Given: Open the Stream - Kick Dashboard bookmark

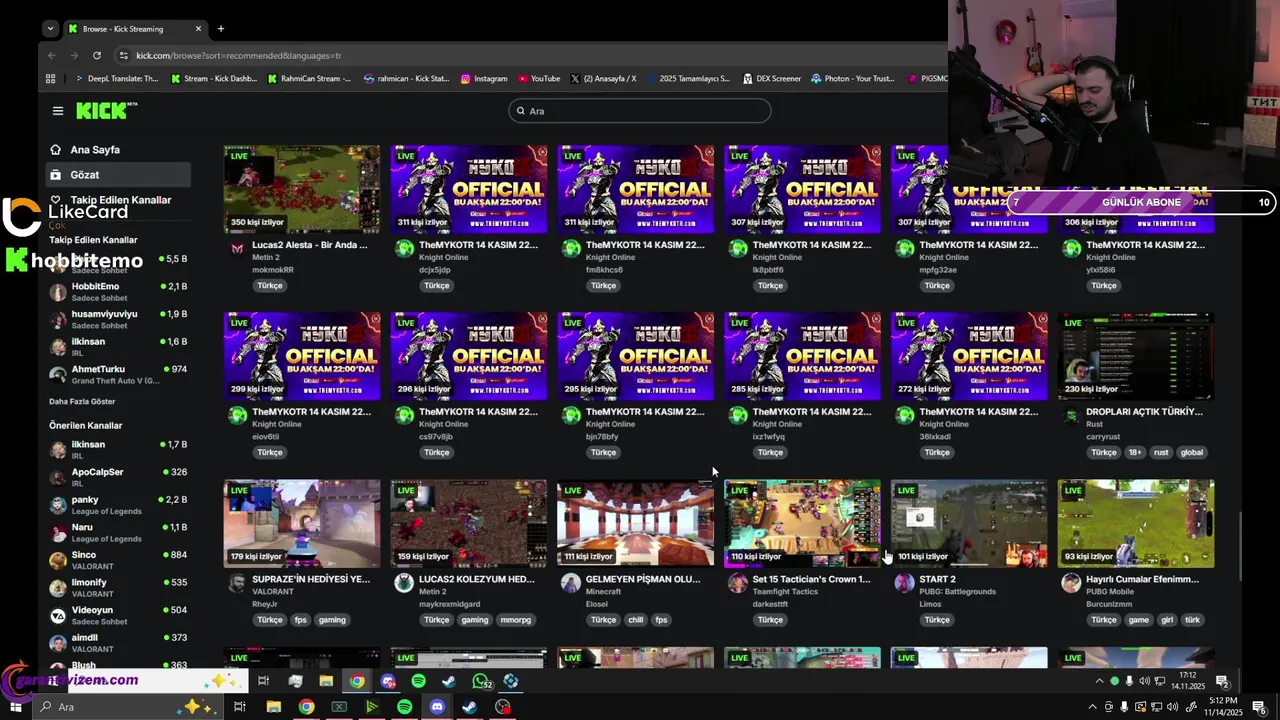Looking at the screenshot, I should click(x=213, y=78).
